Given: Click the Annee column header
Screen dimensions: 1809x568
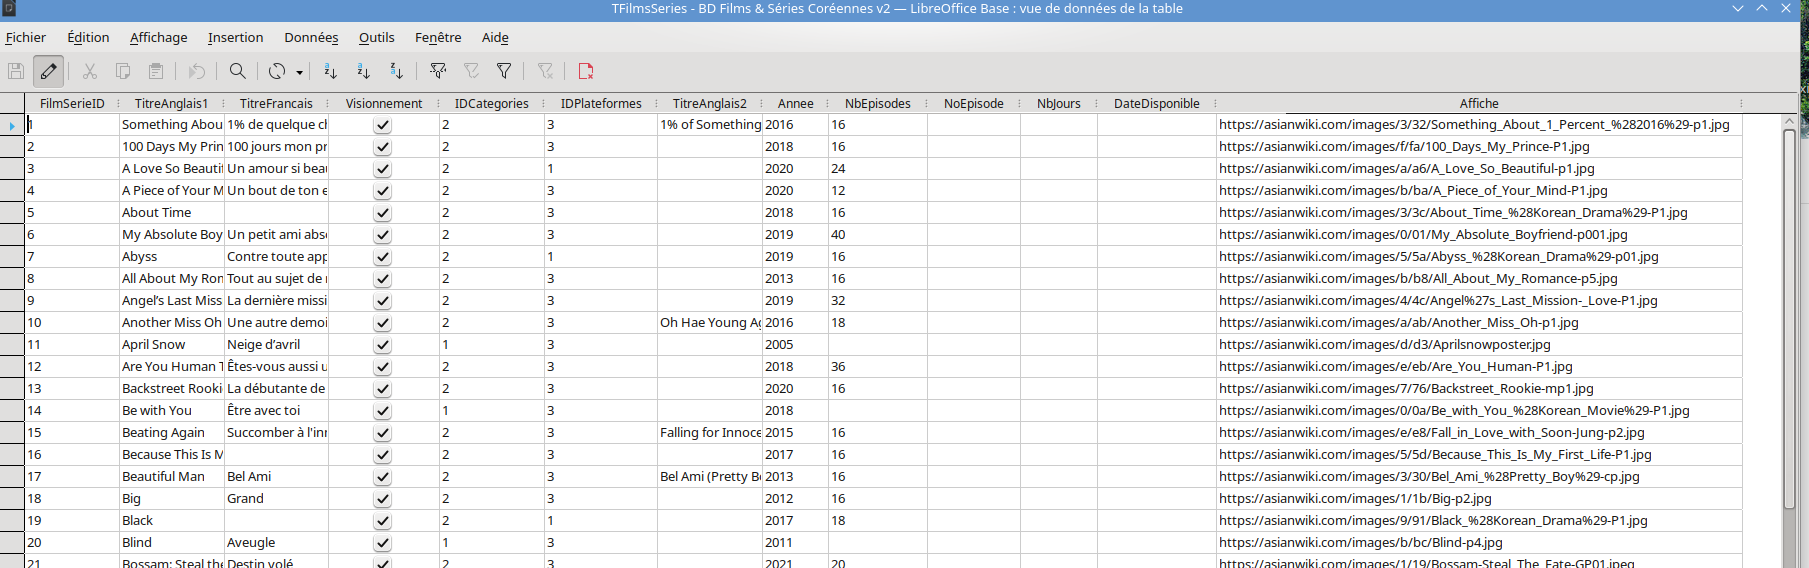Looking at the screenshot, I should [x=795, y=103].
